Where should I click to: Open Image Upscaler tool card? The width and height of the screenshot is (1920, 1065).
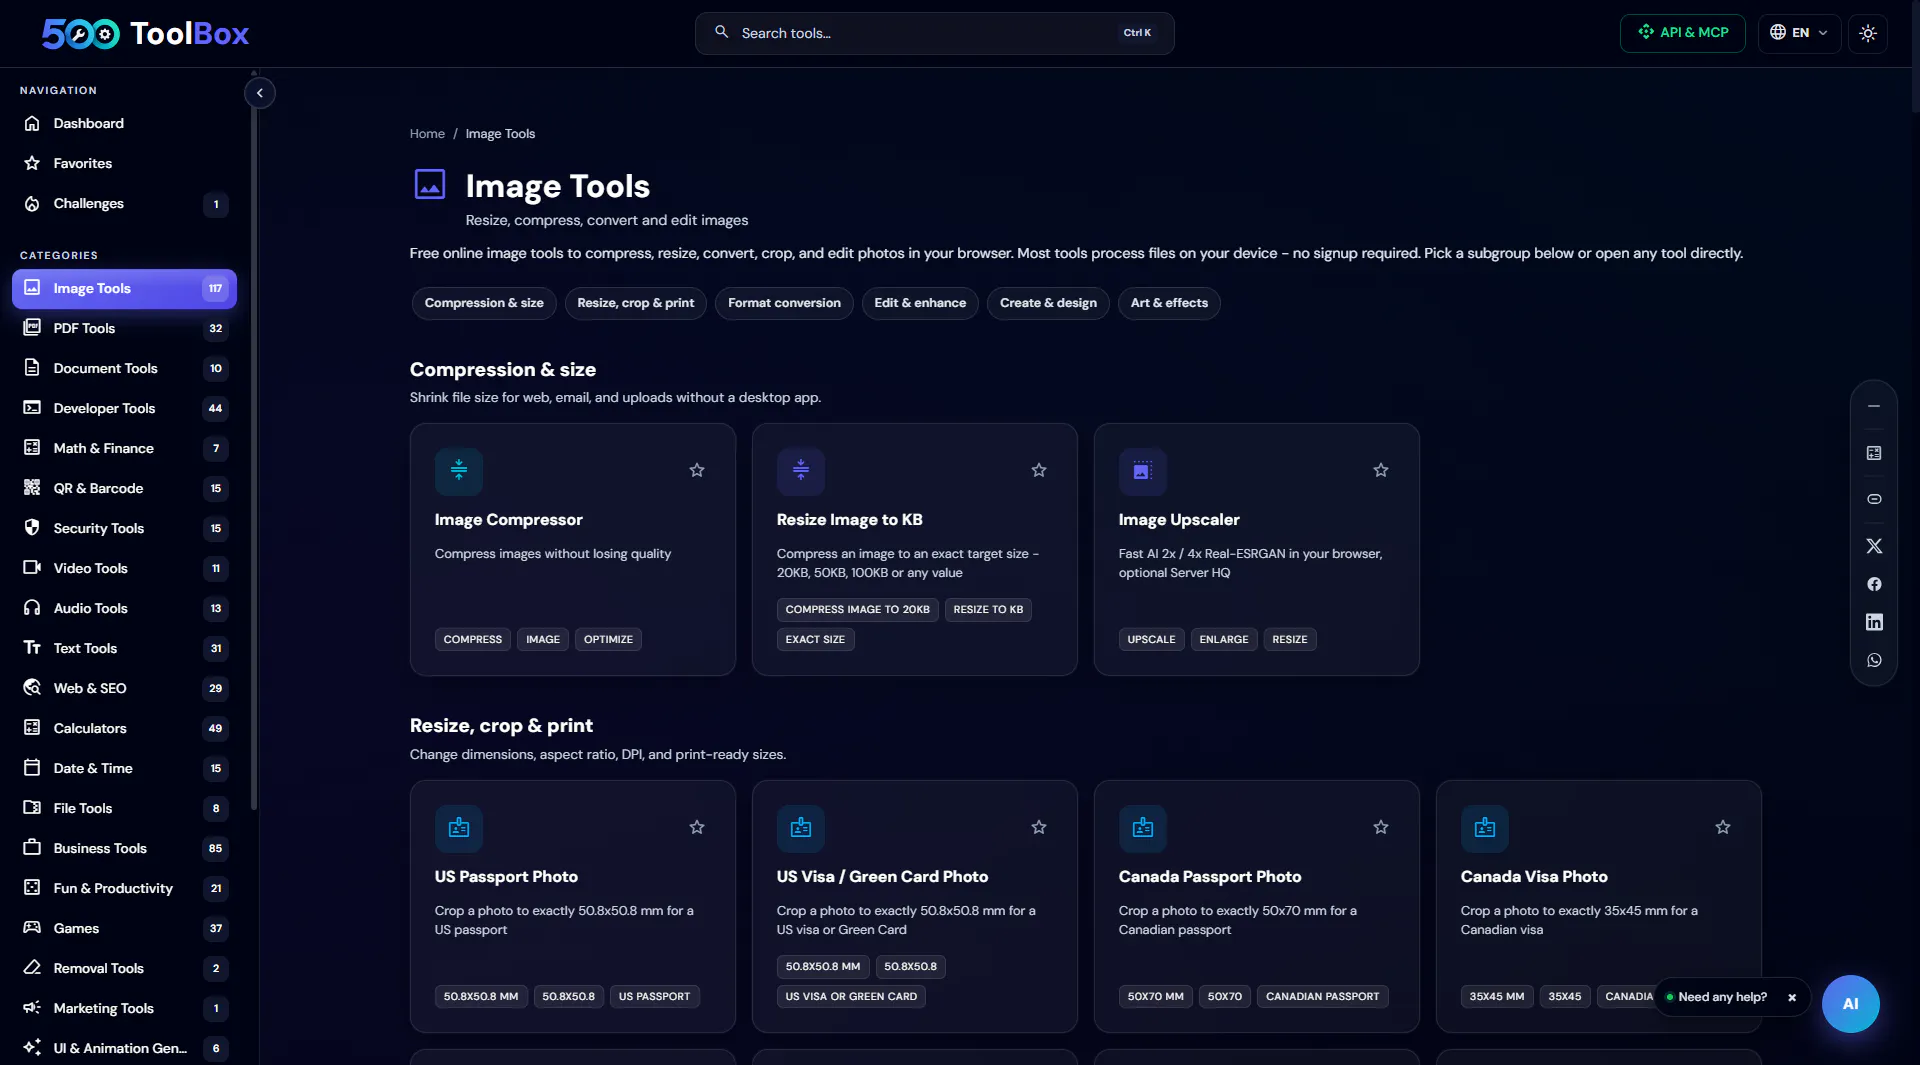pos(1257,549)
